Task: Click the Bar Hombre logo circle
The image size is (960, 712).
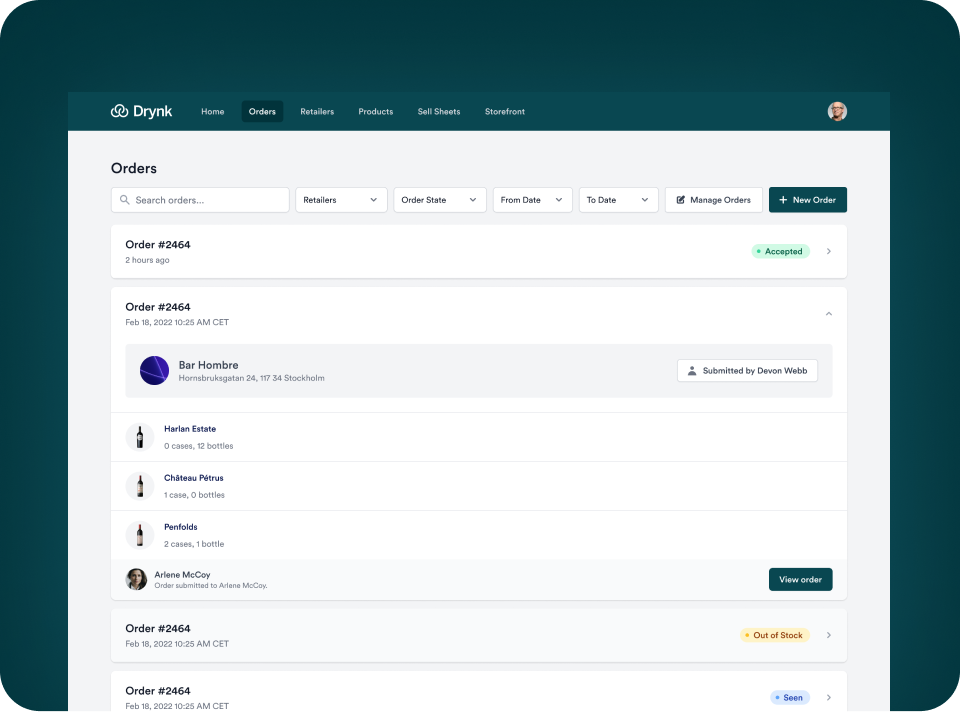Action: (x=154, y=370)
